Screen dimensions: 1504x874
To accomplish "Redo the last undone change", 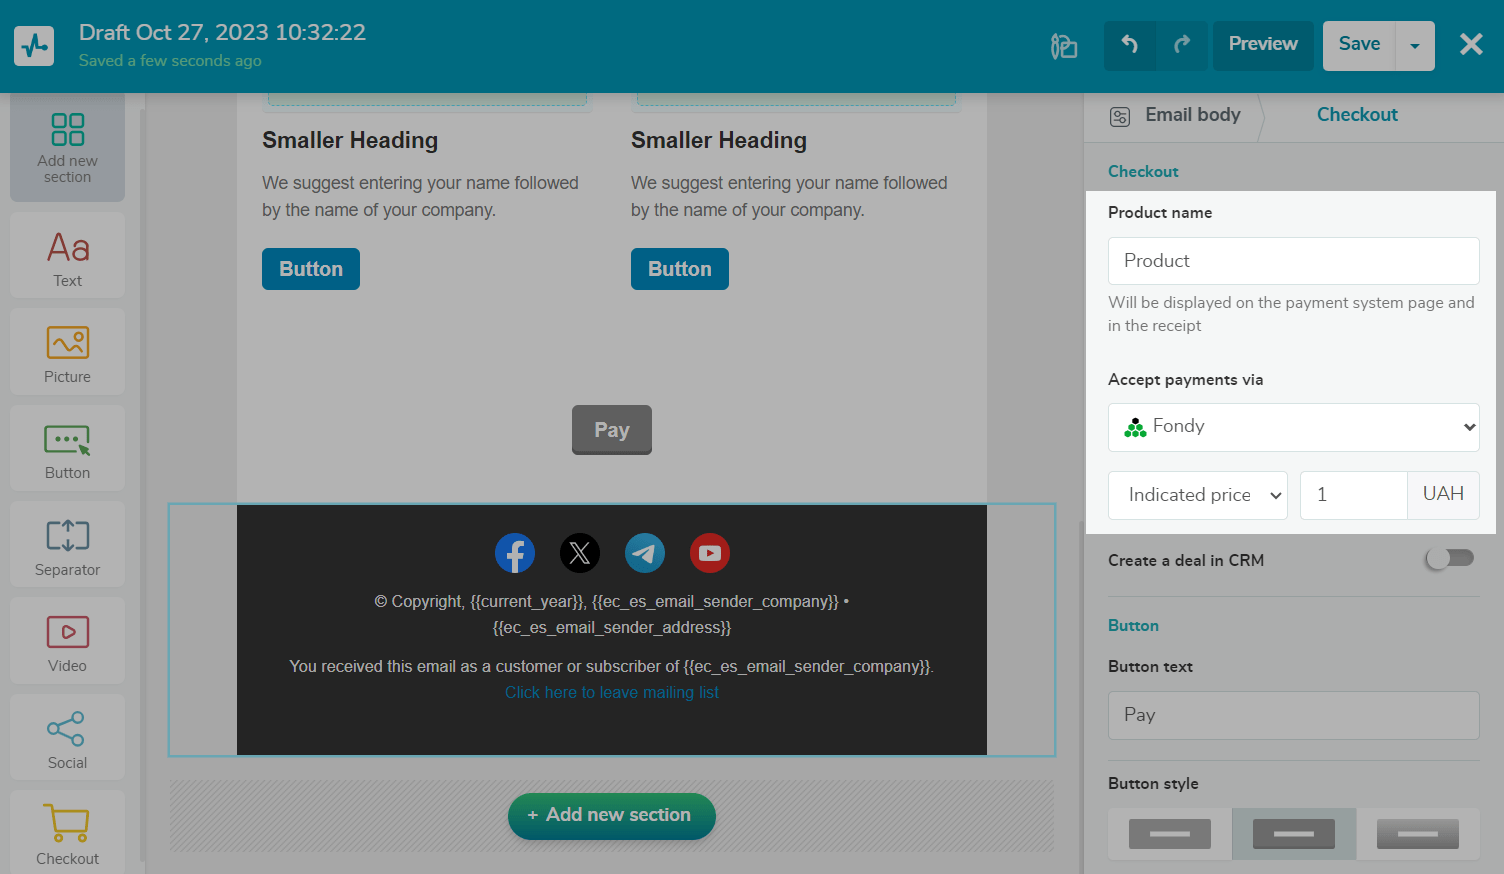I will tap(1182, 45).
